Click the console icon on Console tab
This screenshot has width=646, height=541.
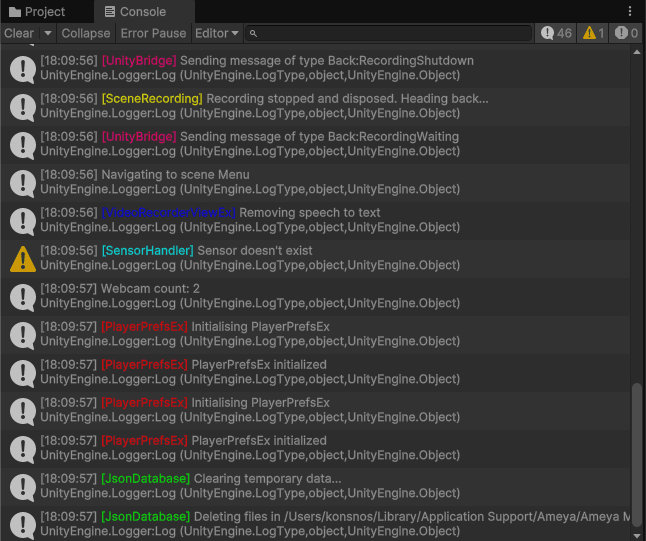coord(110,12)
